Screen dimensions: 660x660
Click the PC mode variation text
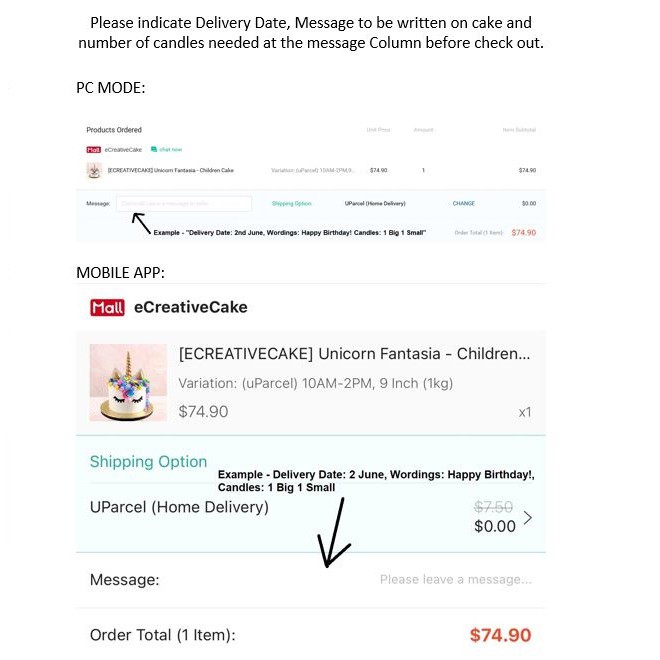pos(313,170)
